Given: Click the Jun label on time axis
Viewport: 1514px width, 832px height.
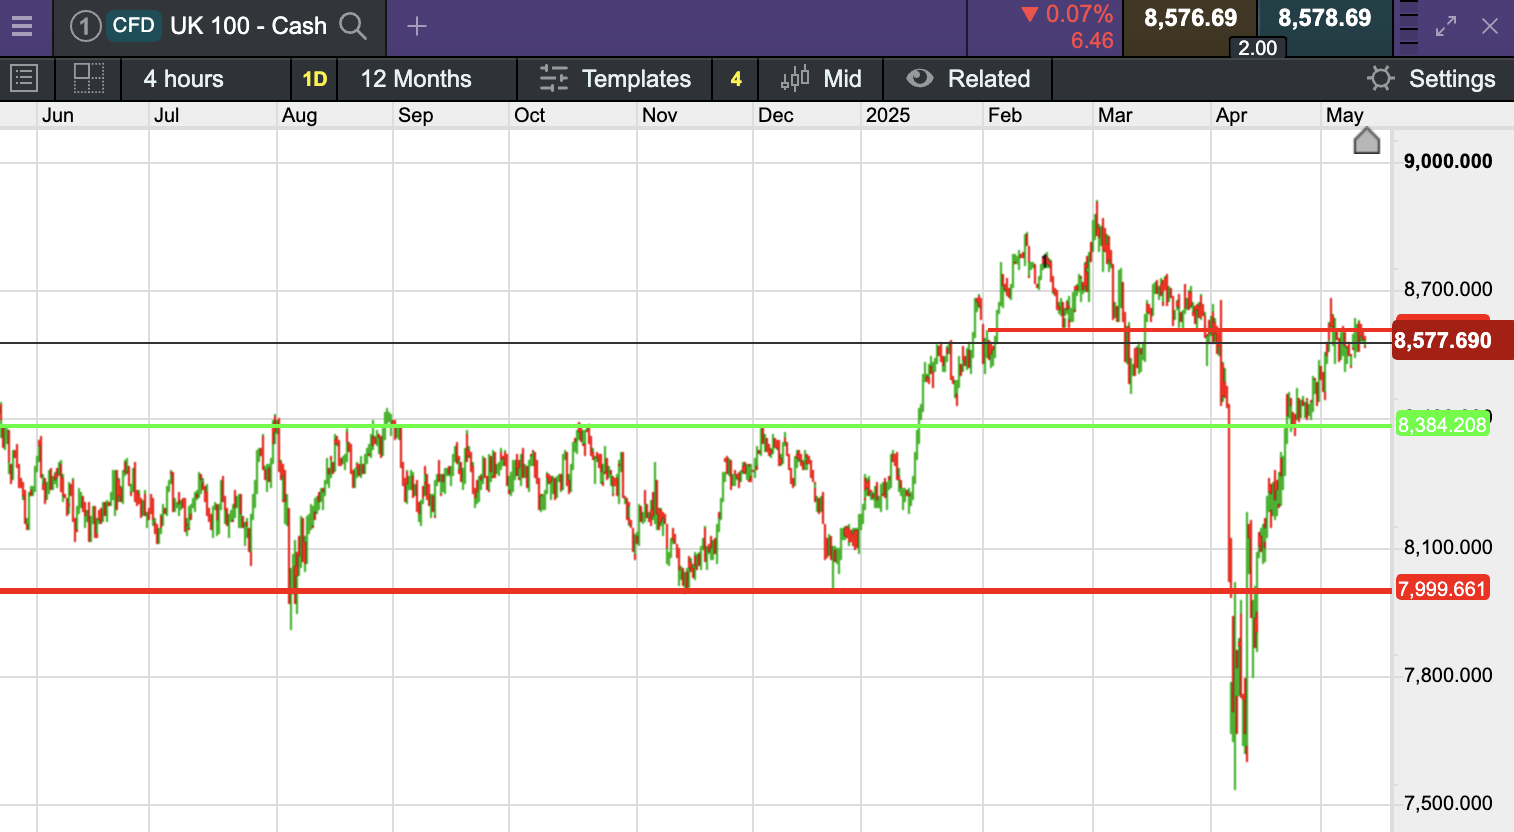Looking at the screenshot, I should pos(58,115).
